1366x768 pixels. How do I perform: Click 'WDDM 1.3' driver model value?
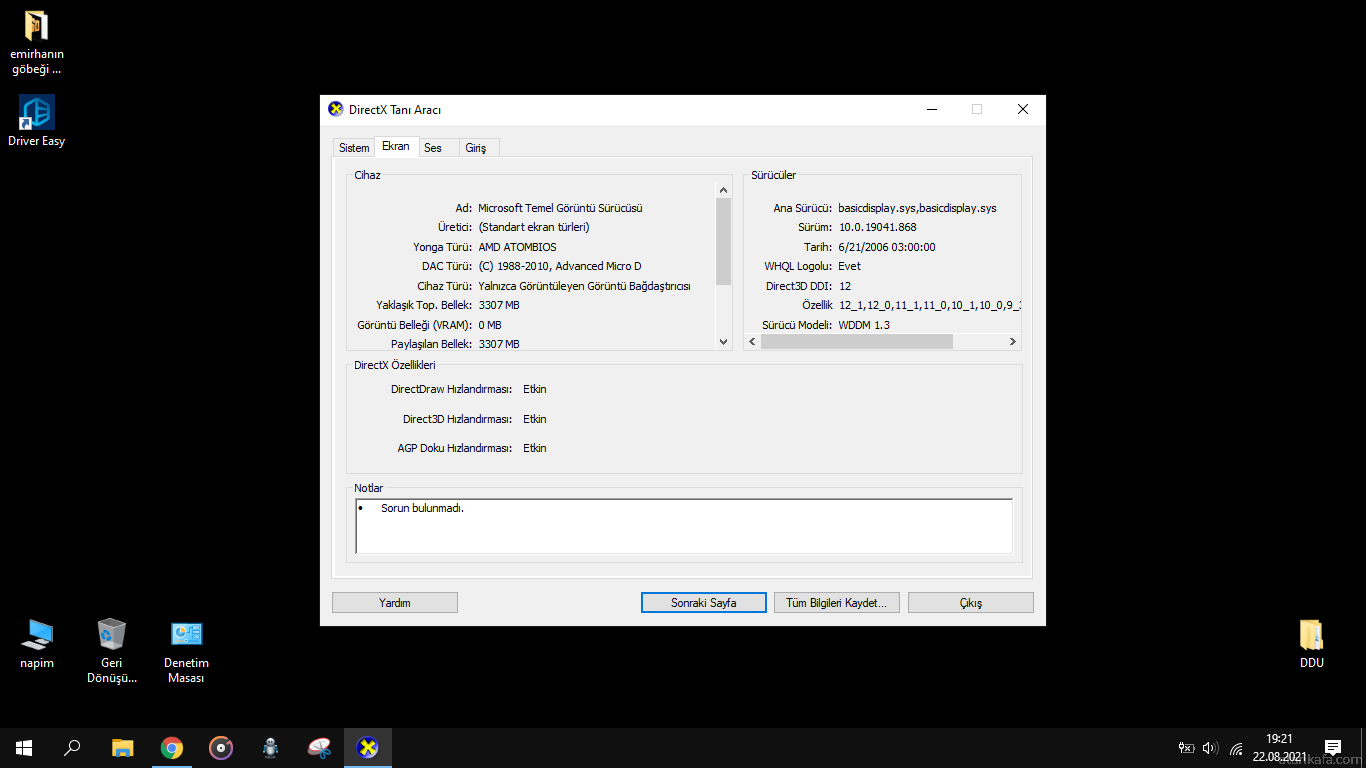point(864,325)
